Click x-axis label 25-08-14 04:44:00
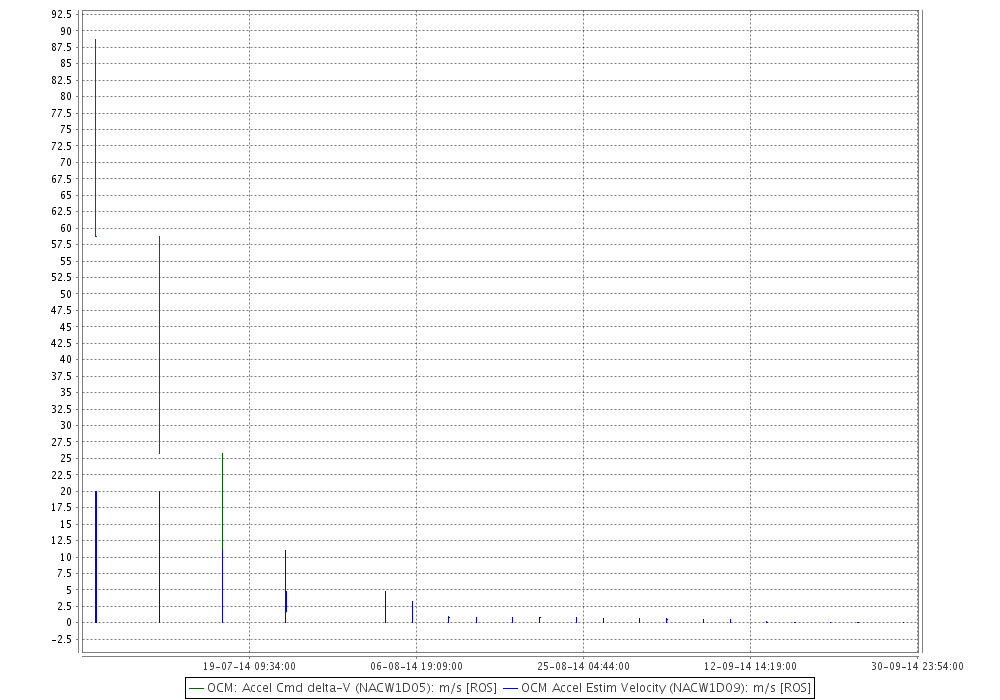The height and width of the screenshot is (700, 1000). pos(584,666)
